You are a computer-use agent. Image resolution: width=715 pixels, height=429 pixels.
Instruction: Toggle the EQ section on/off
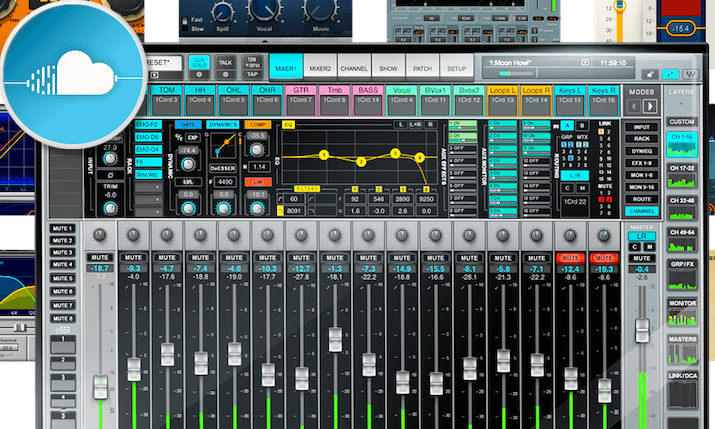pyautogui.click(x=288, y=124)
